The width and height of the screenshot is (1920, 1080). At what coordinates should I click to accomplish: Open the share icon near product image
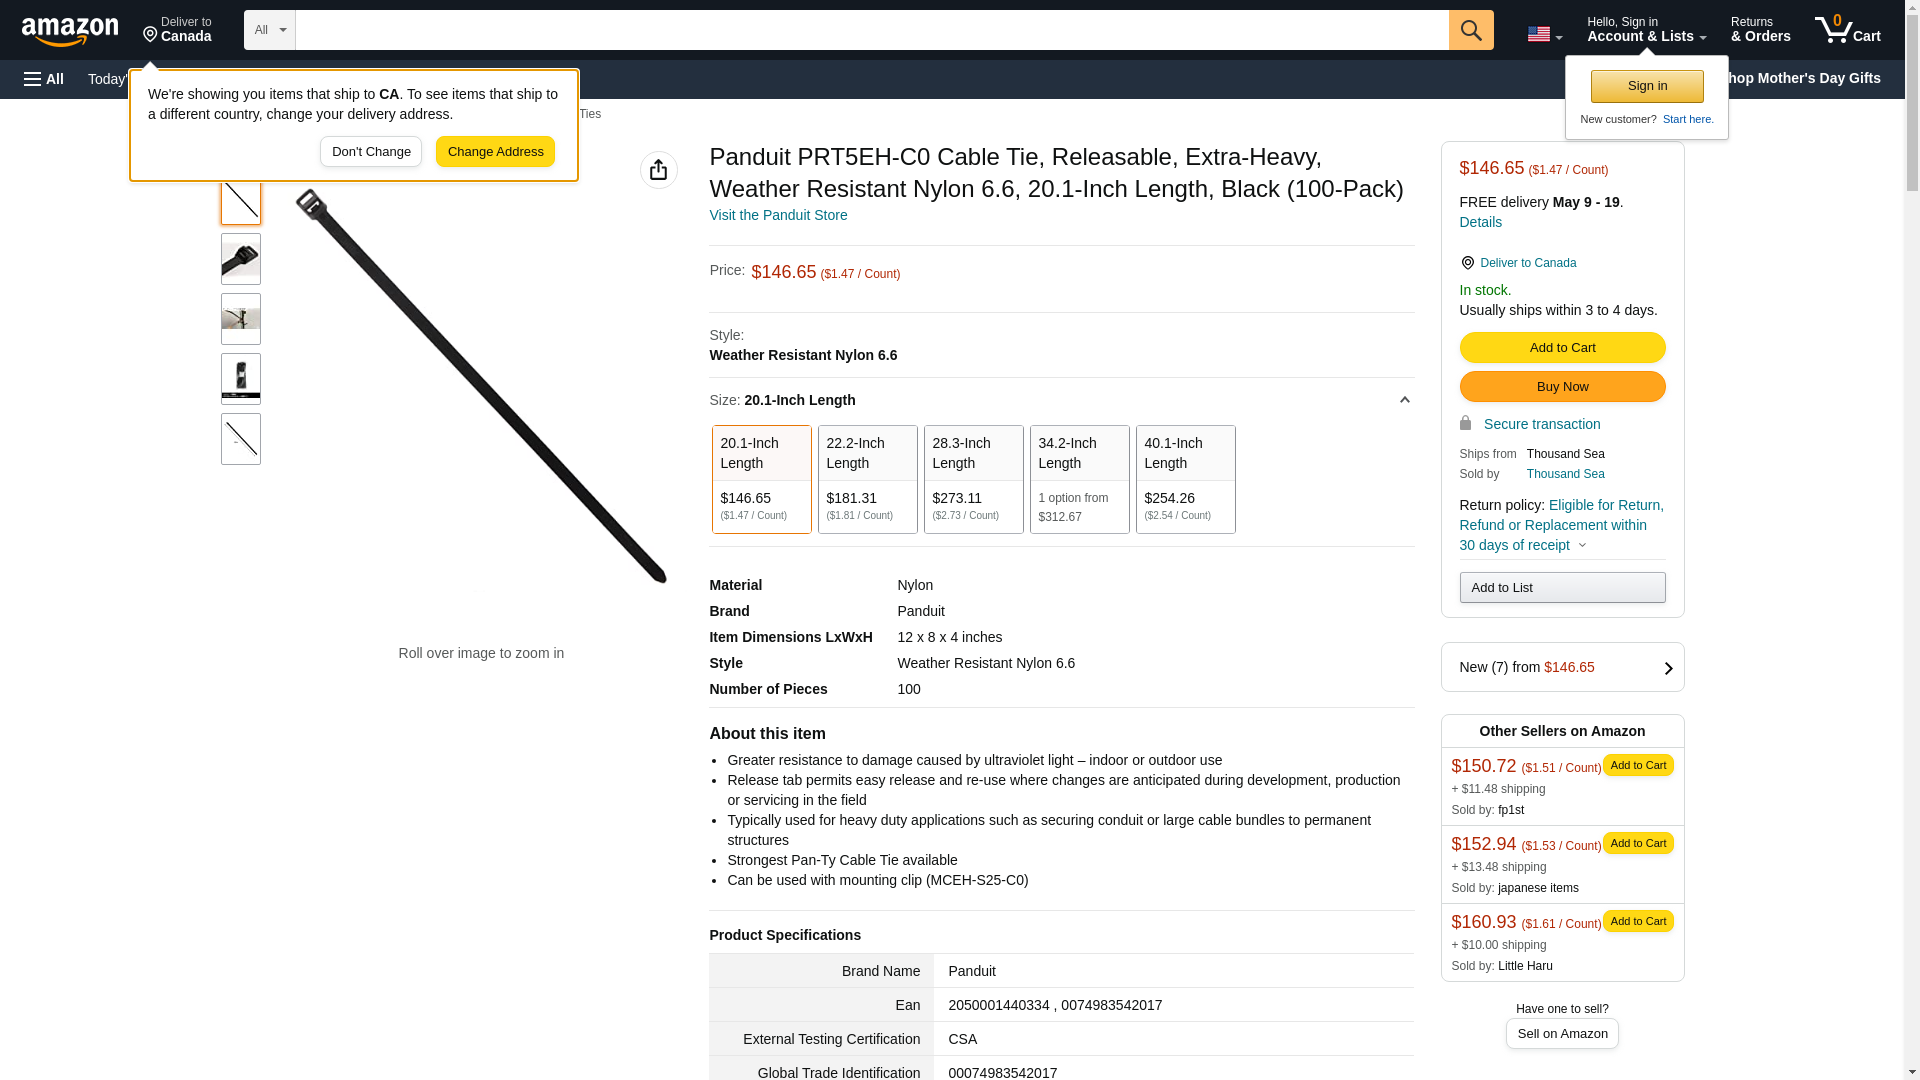click(658, 170)
